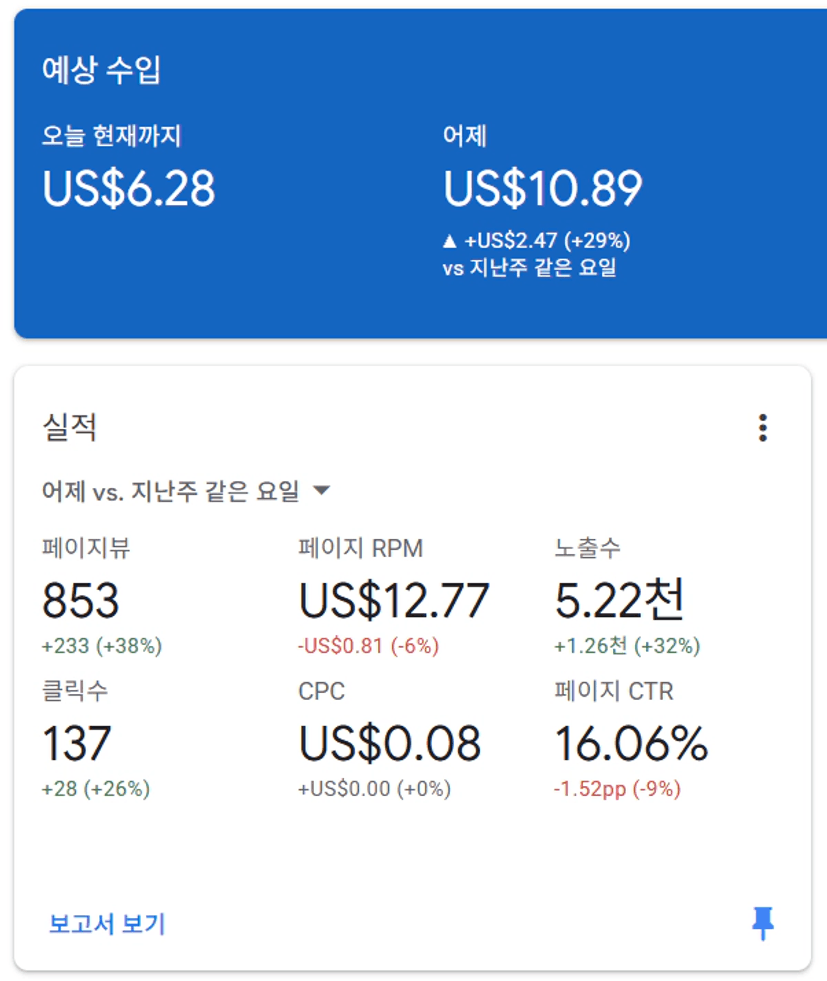827x981 pixels.
Task: Click yesterday's earnings US$10.89
Action: pos(542,188)
